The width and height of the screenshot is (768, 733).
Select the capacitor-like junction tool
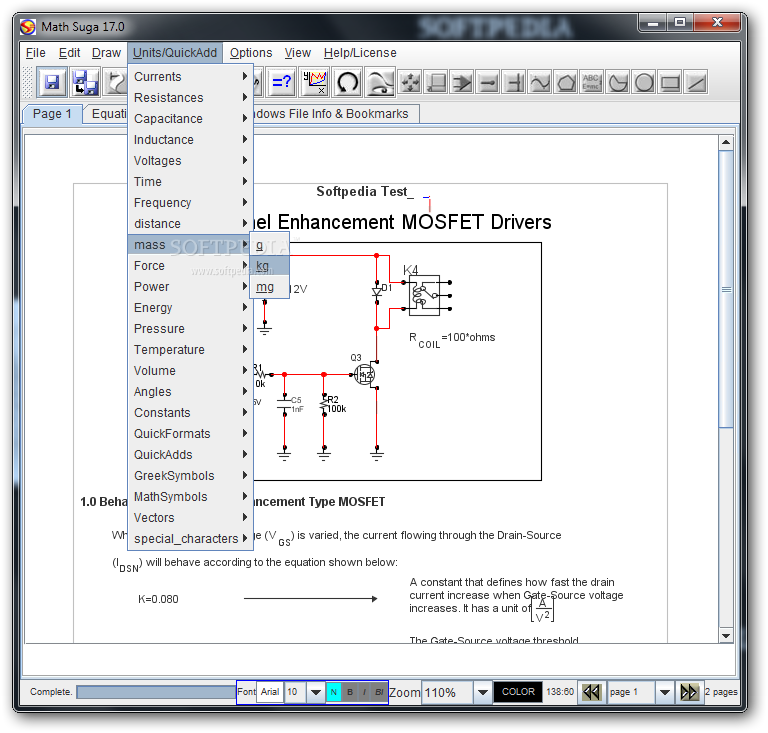tap(514, 83)
